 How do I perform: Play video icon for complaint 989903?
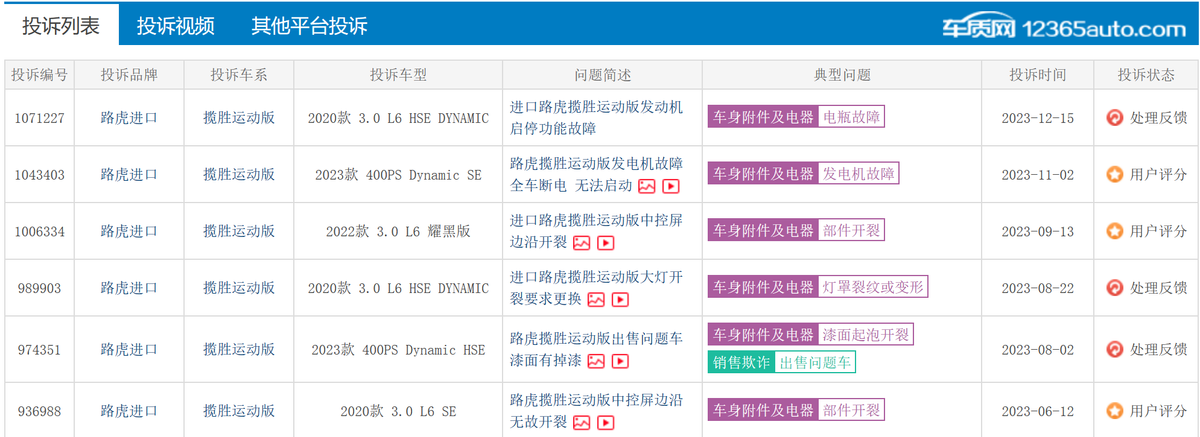[x=619, y=299]
